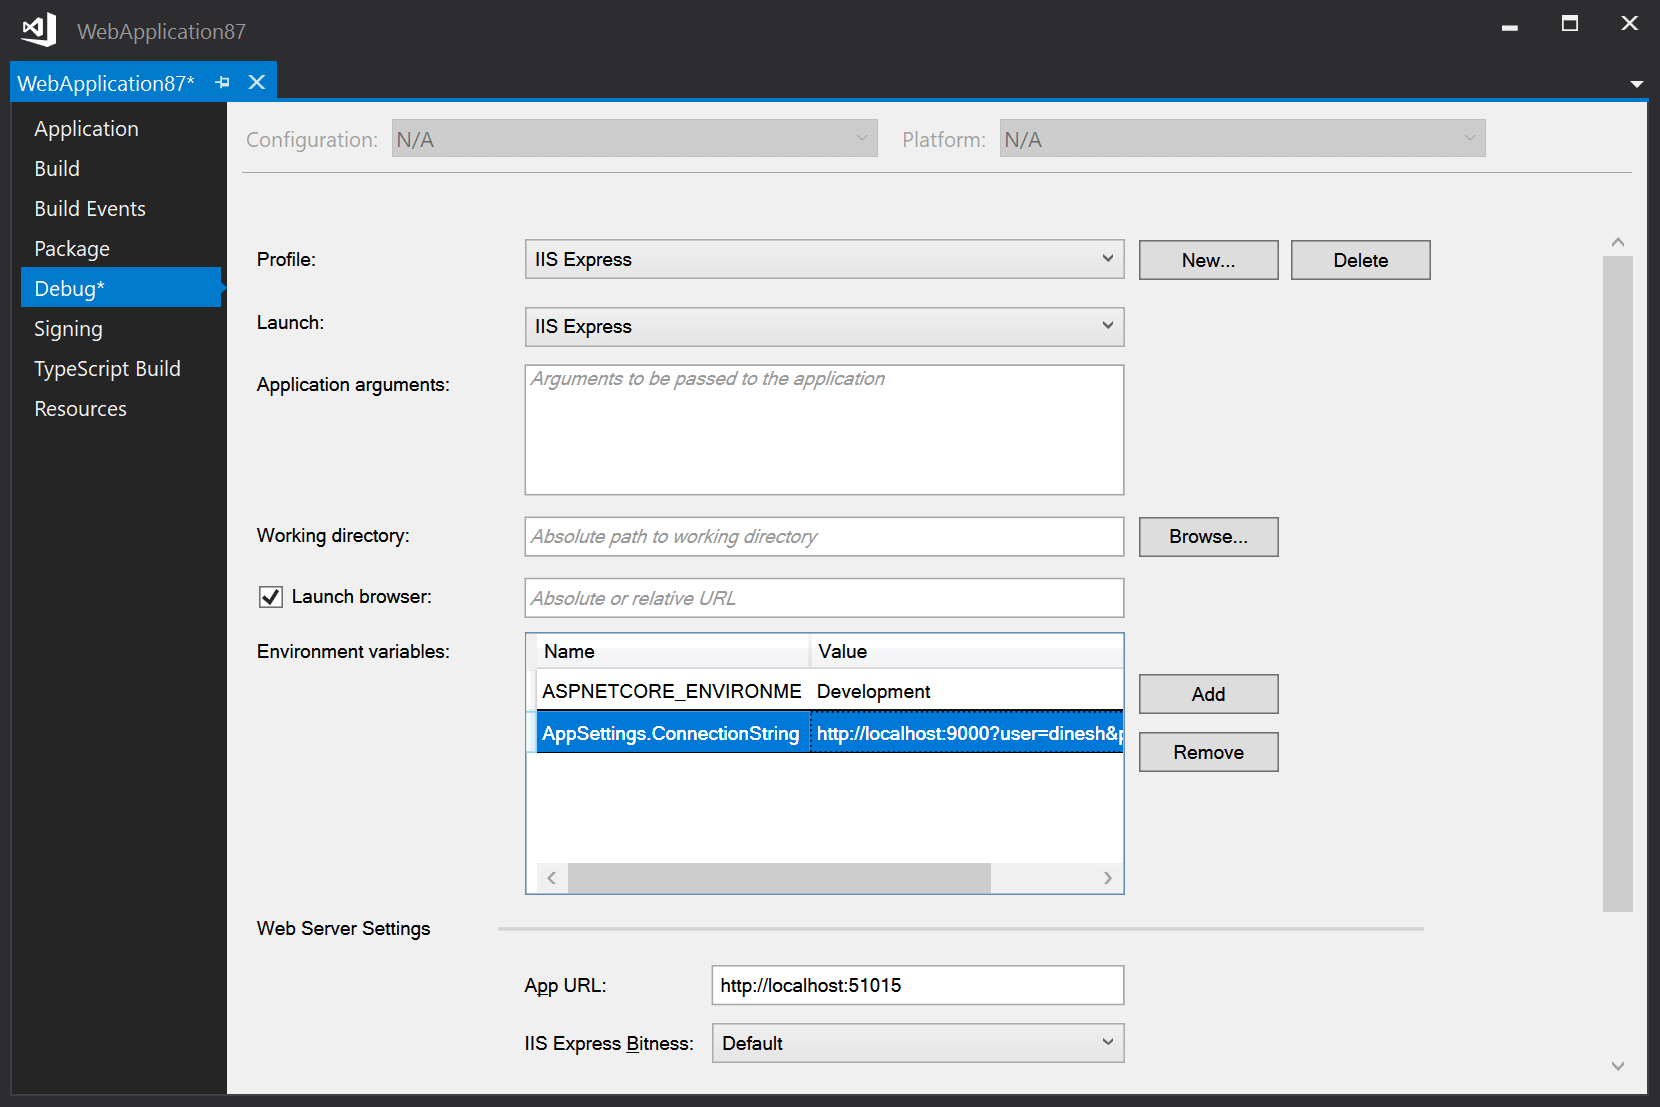Select the Debug page
Image resolution: width=1660 pixels, height=1107 pixels.
coord(121,288)
